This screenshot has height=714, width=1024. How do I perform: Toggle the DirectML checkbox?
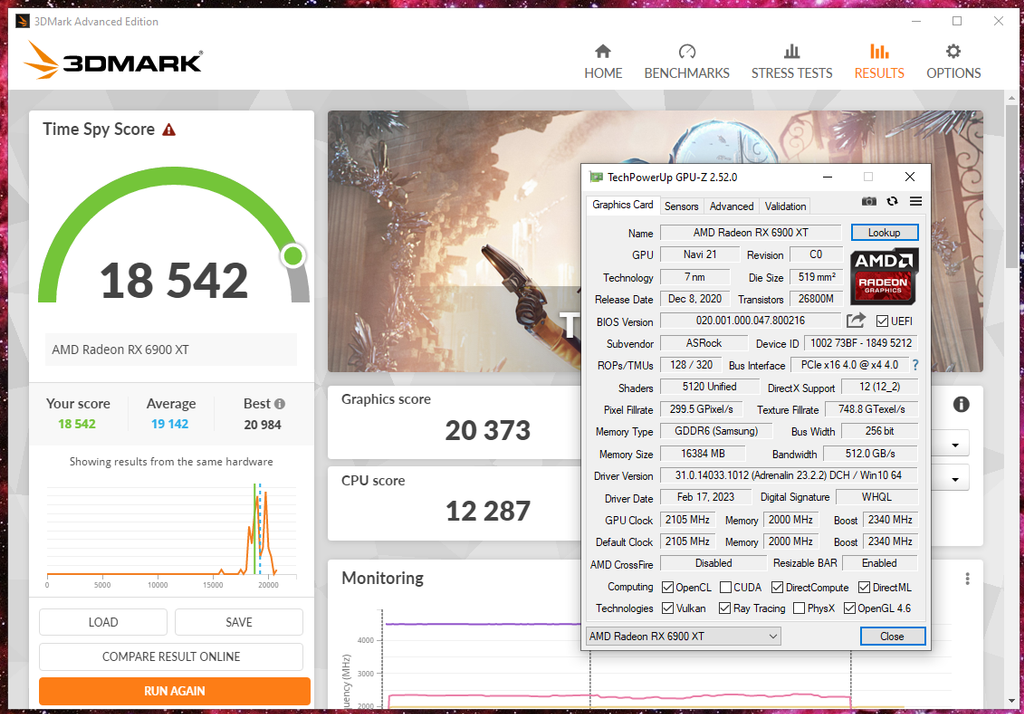[864, 587]
